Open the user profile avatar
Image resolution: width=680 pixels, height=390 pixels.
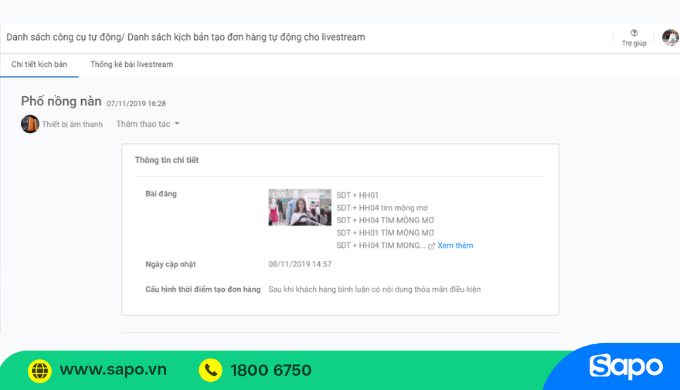670,38
